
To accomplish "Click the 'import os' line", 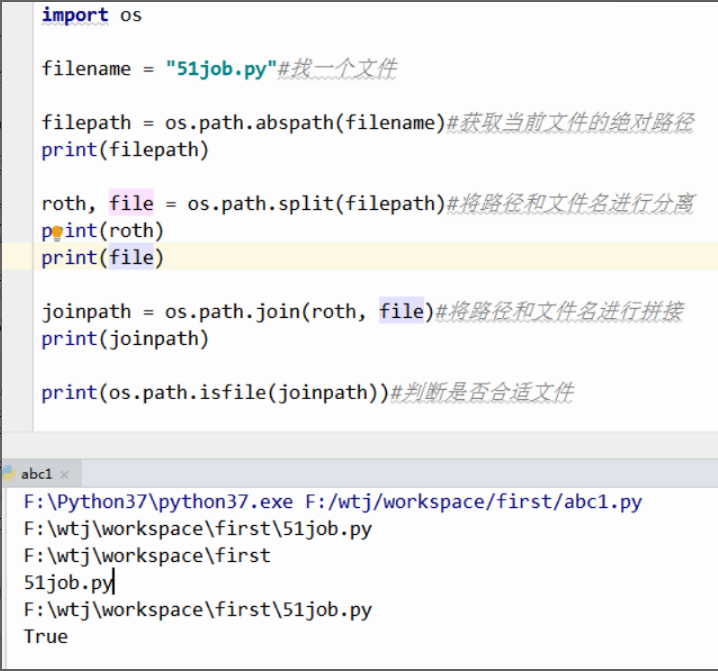I will 92,15.
